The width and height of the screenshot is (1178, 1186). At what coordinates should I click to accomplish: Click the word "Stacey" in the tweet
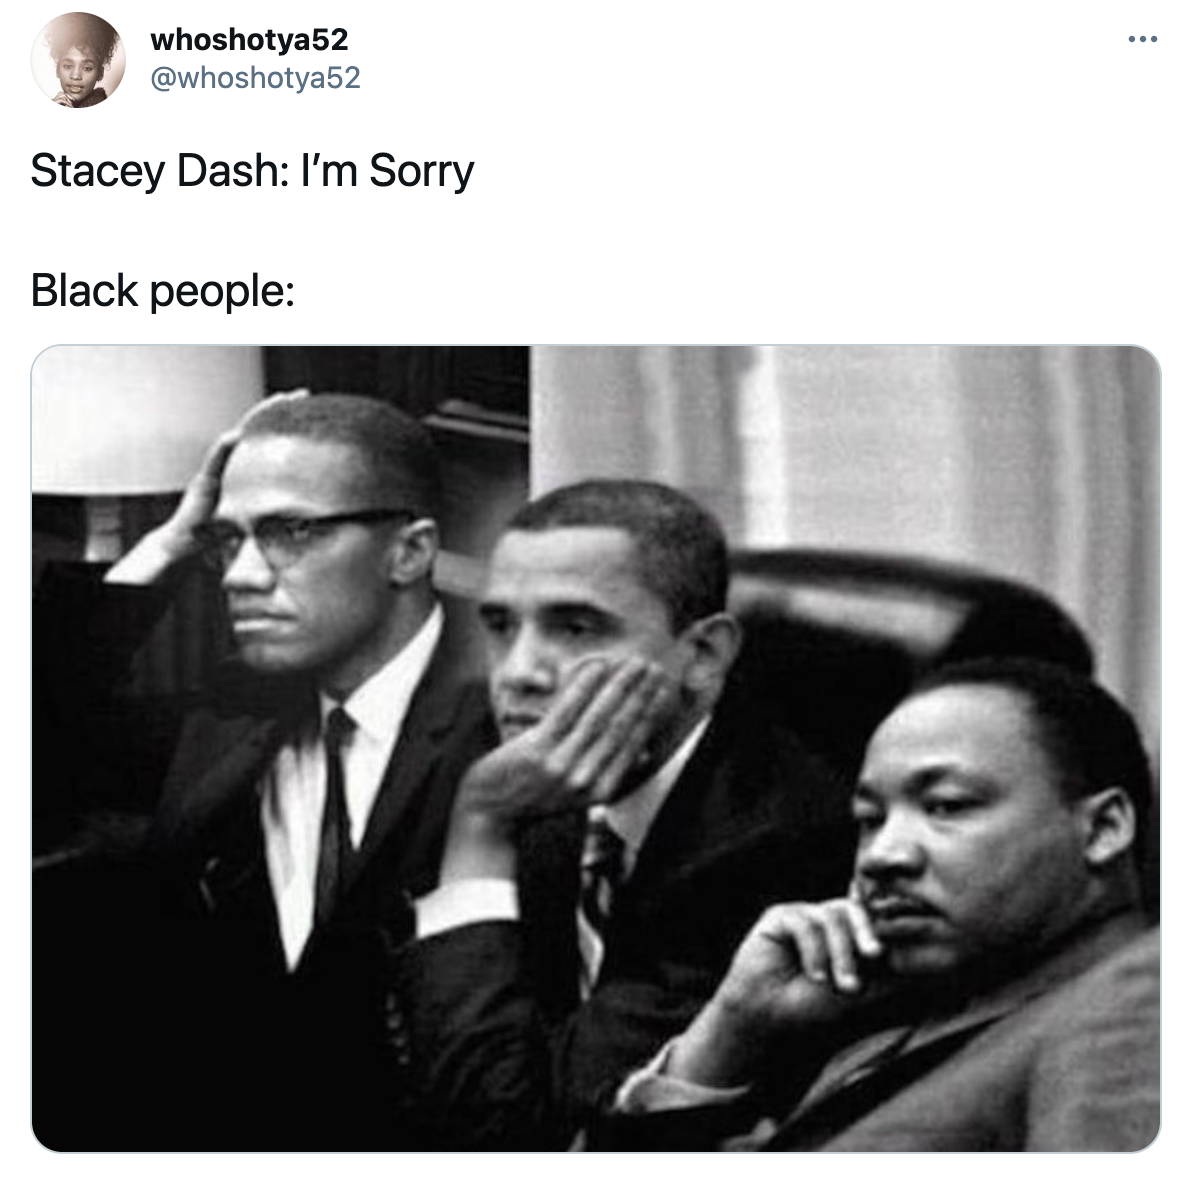coord(98,171)
